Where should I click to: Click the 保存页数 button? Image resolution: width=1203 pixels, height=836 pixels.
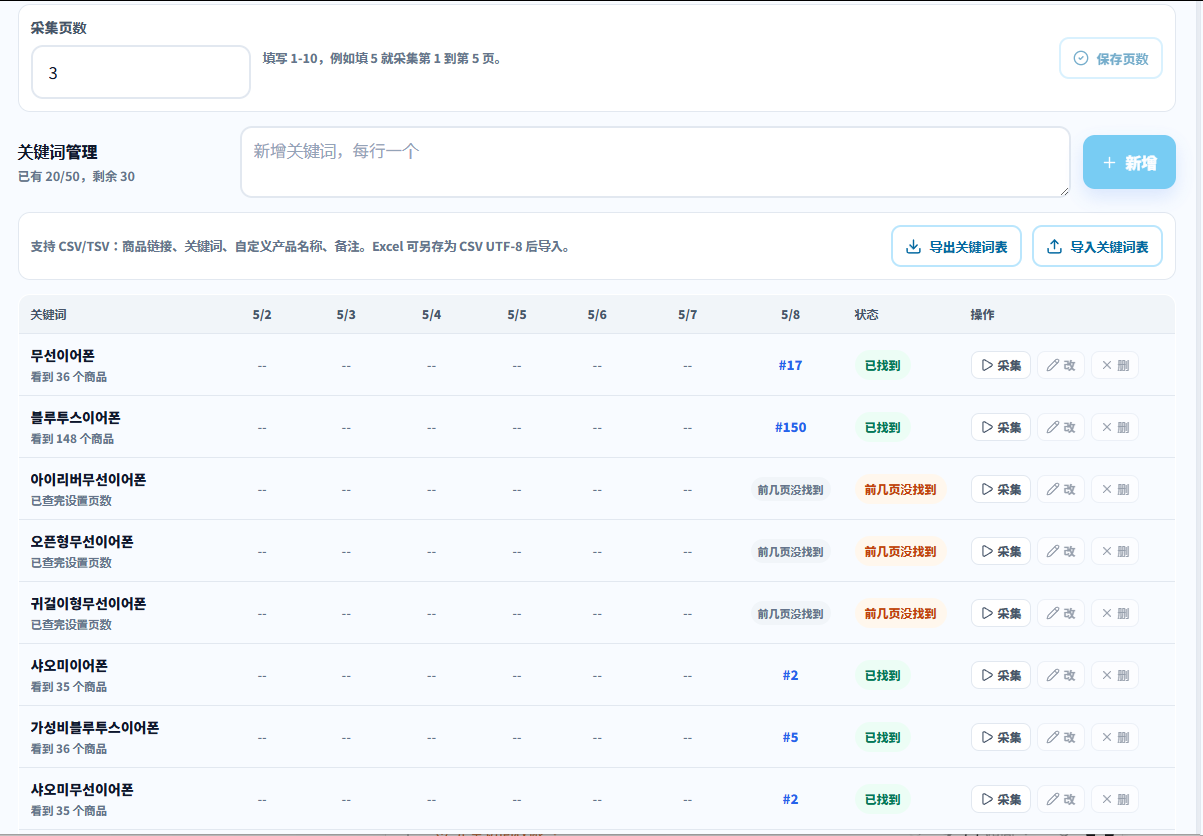click(1111, 58)
